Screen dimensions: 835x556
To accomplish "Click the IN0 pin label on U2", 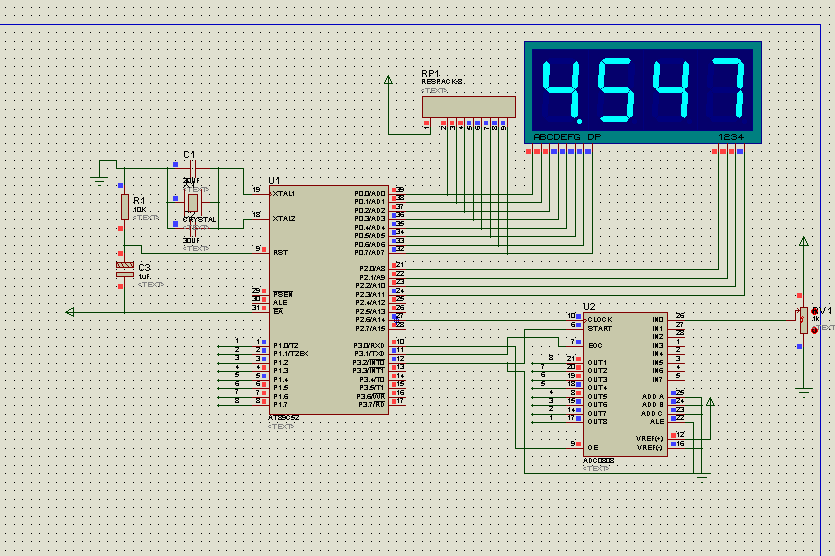I will click(658, 320).
